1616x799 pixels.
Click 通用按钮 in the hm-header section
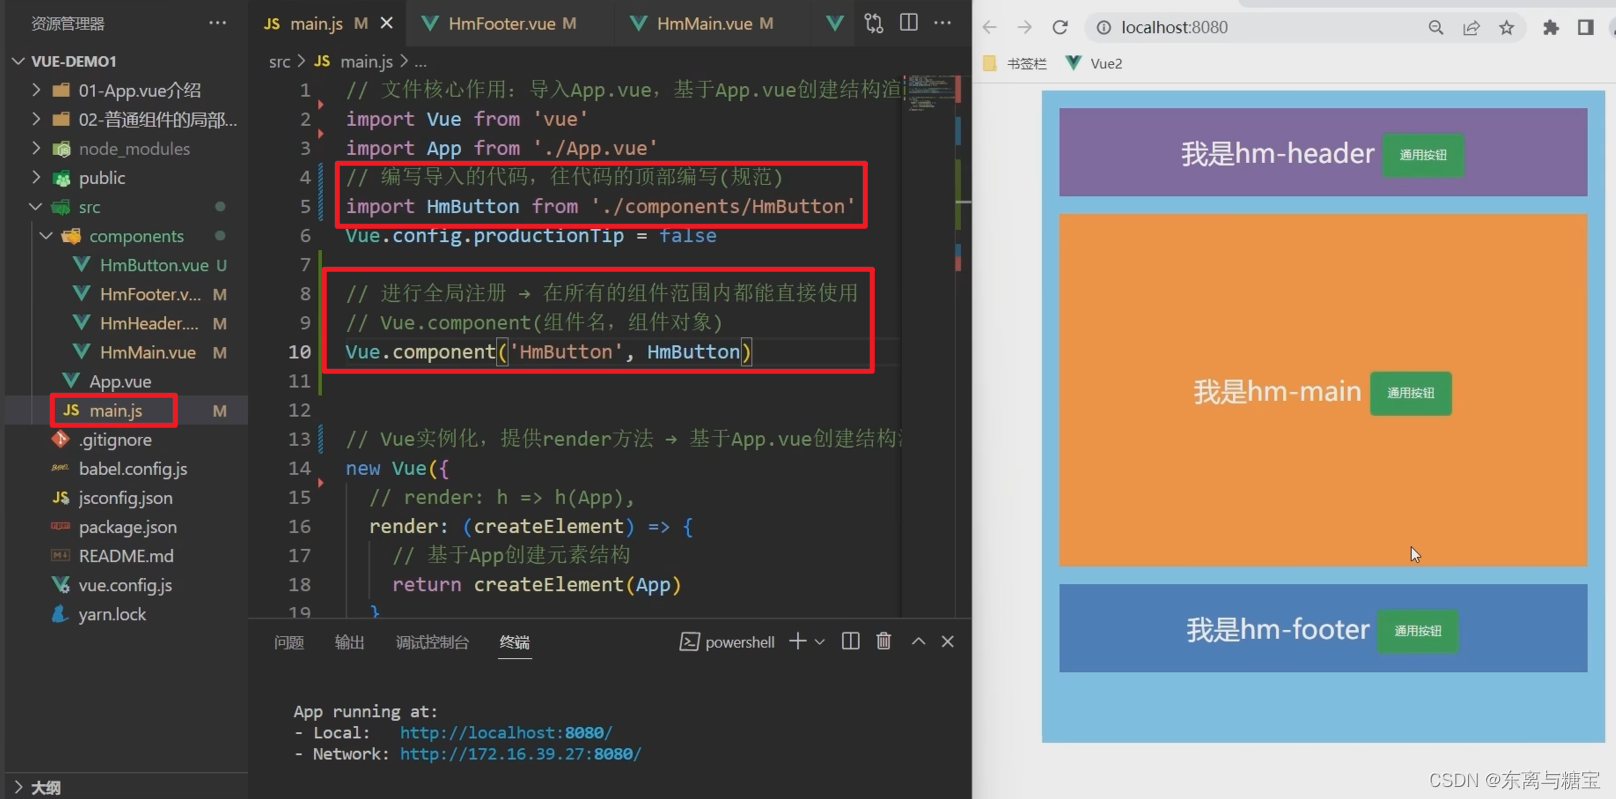tap(1423, 155)
